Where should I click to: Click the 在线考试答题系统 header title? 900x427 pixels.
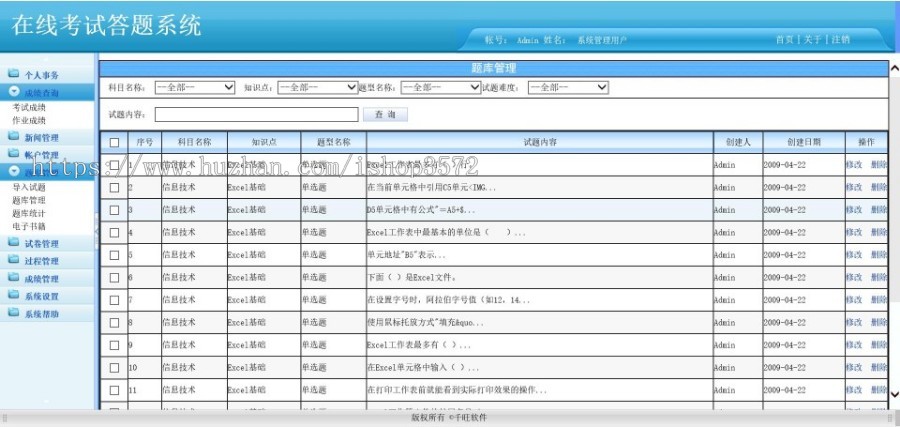[106, 26]
